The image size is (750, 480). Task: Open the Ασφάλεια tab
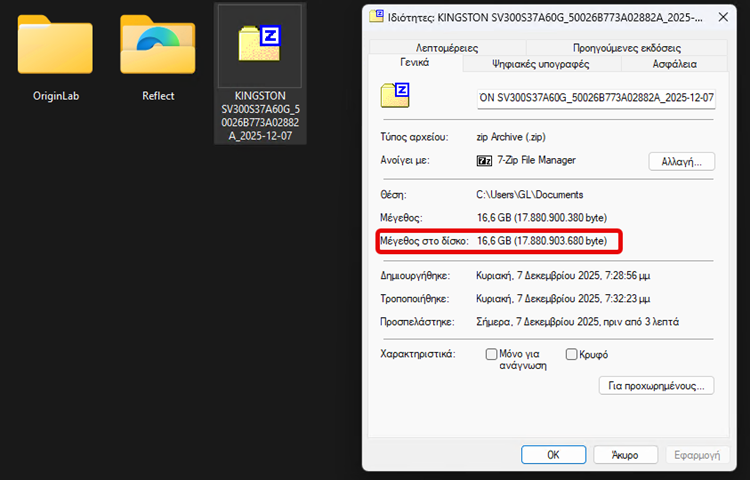click(673, 64)
